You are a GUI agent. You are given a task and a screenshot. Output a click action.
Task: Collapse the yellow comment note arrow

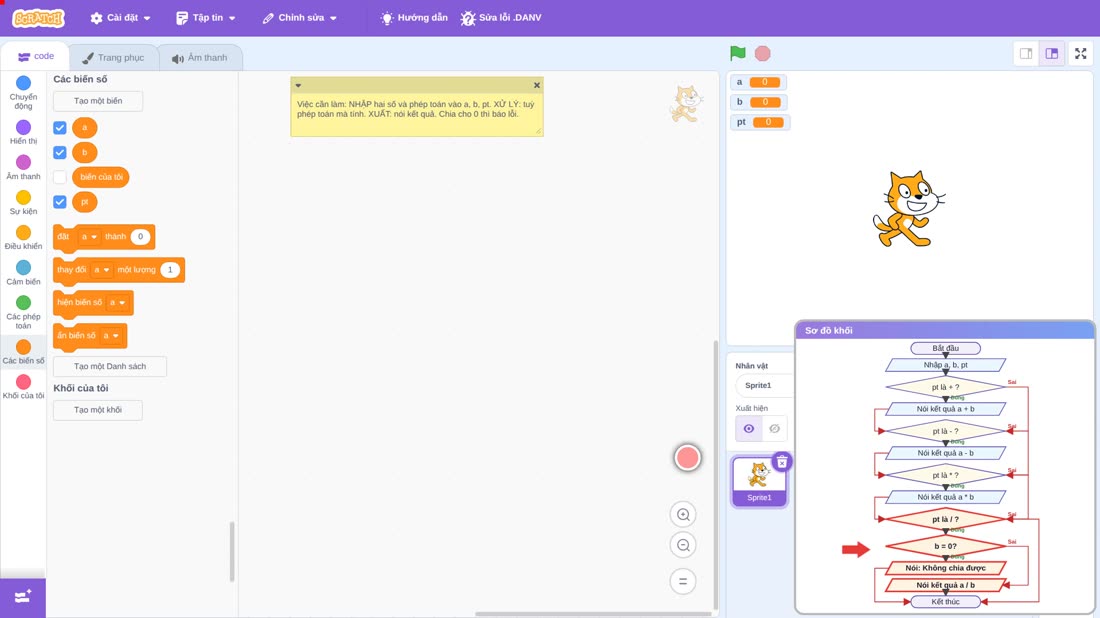coord(298,86)
